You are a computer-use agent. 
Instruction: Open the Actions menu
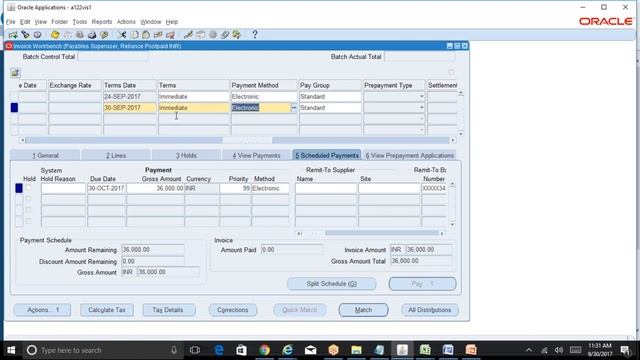tap(126, 22)
